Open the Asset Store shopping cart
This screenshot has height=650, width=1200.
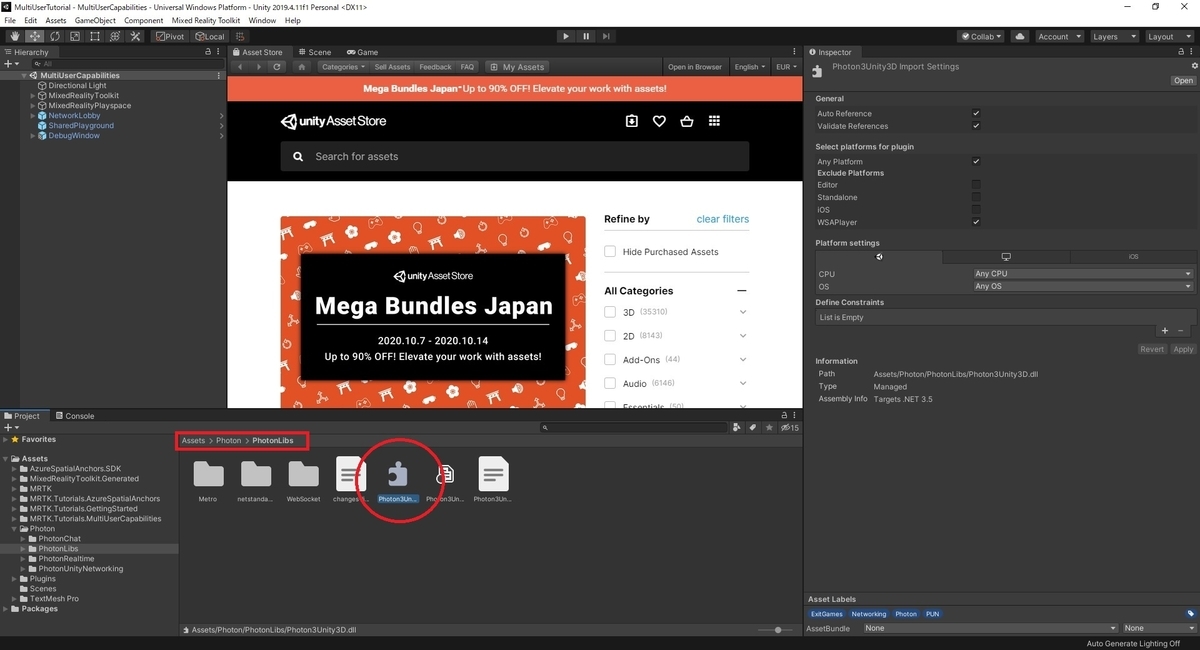click(686, 121)
